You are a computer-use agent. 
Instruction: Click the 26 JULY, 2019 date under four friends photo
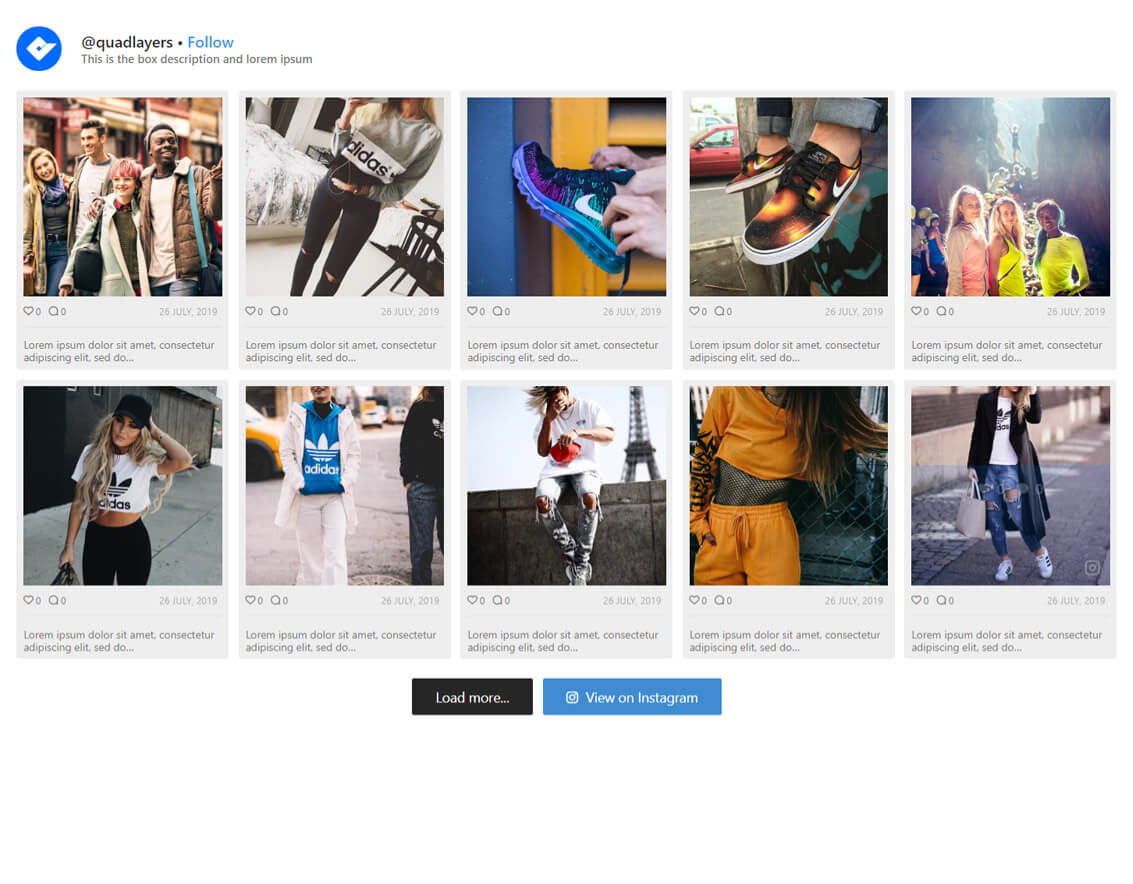[188, 312]
